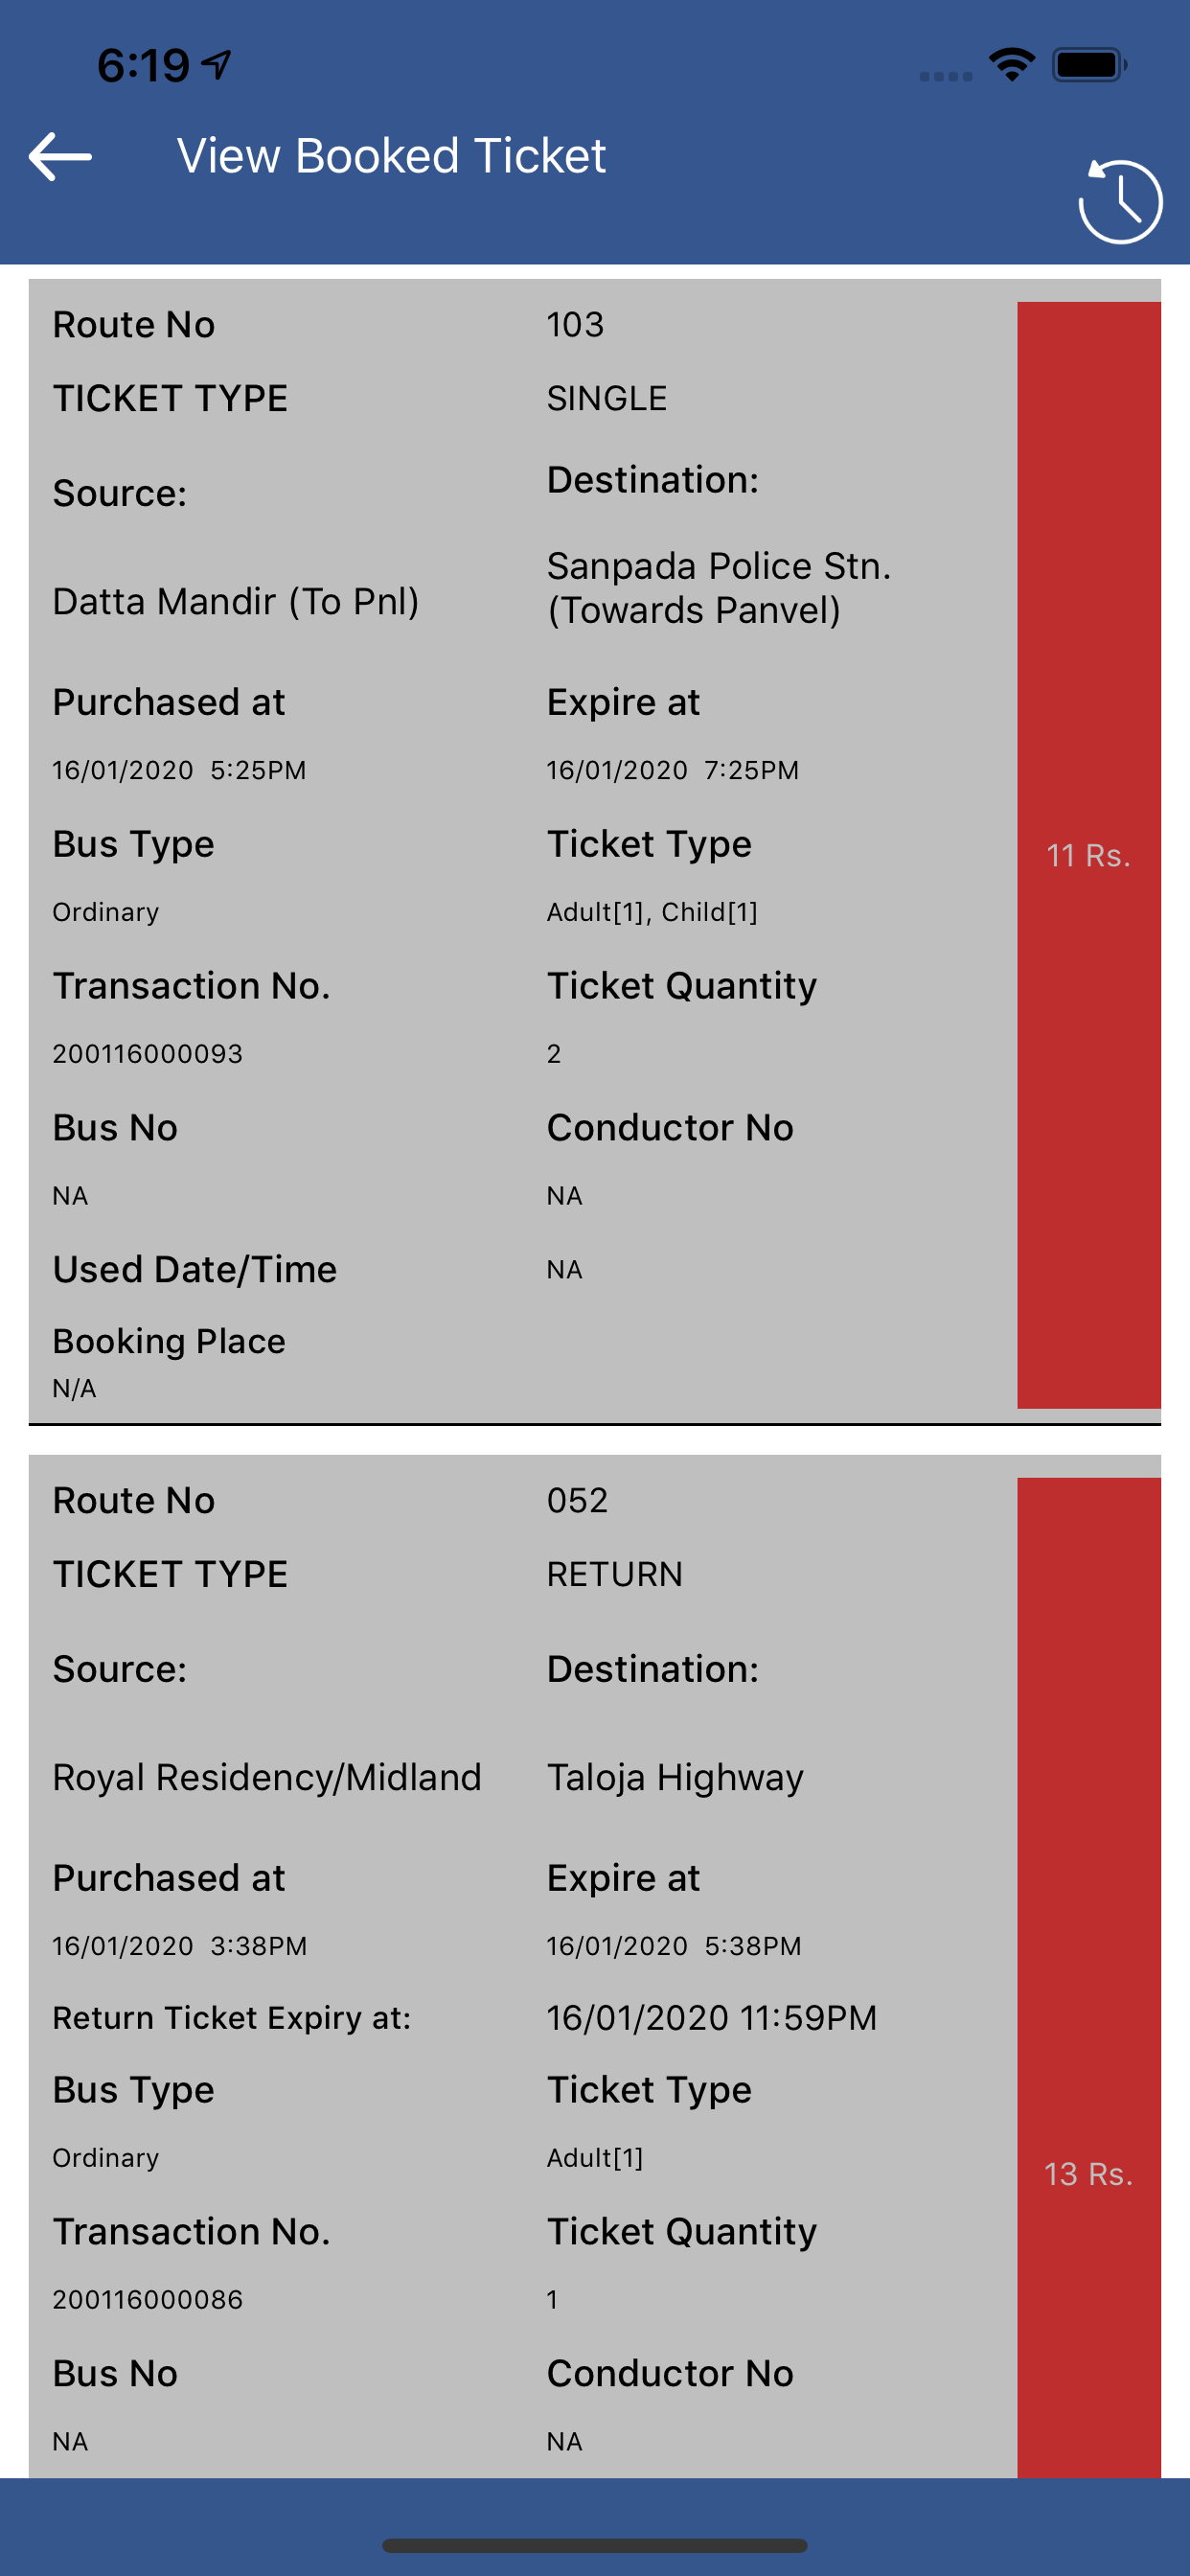The image size is (1190, 2576).
Task: Tap the View Booked Ticket title
Action: click(x=391, y=157)
